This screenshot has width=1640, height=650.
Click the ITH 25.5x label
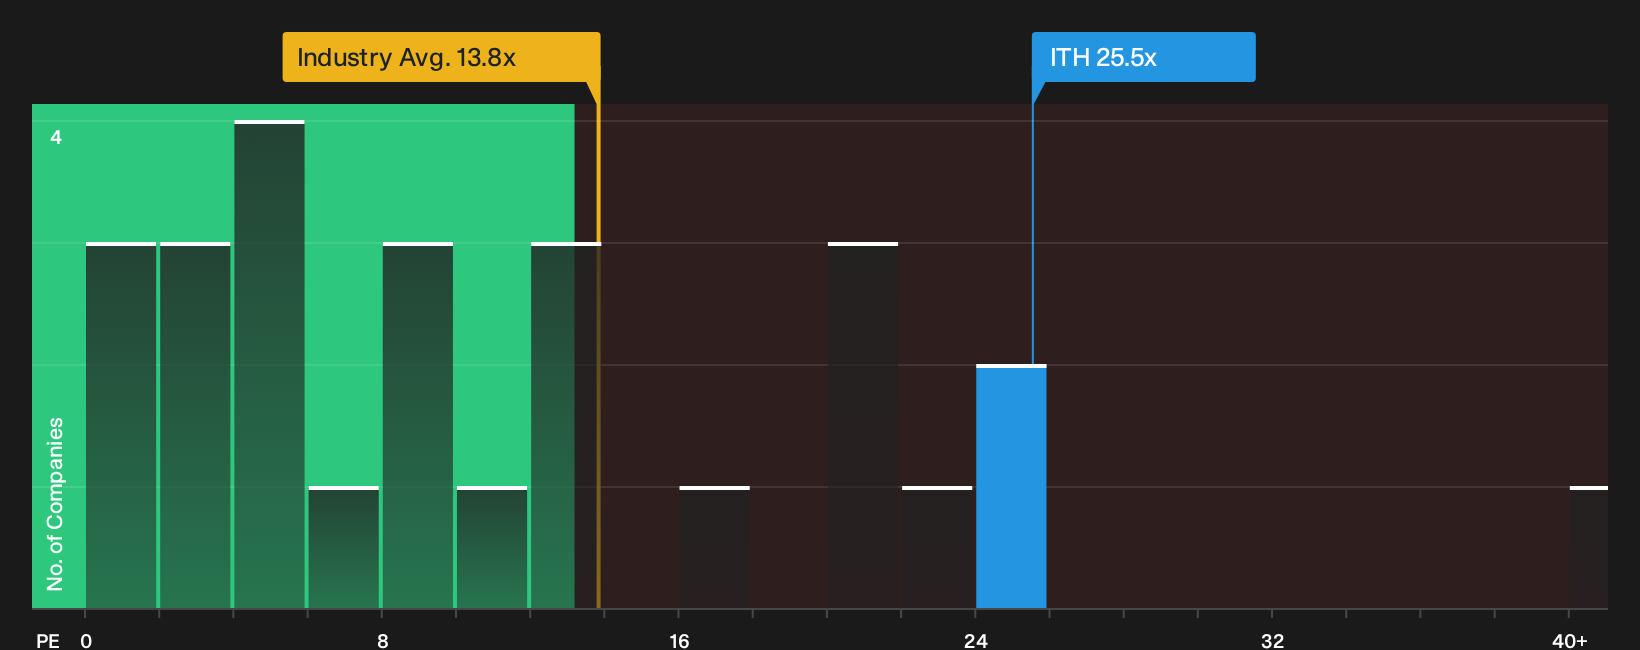click(1143, 57)
